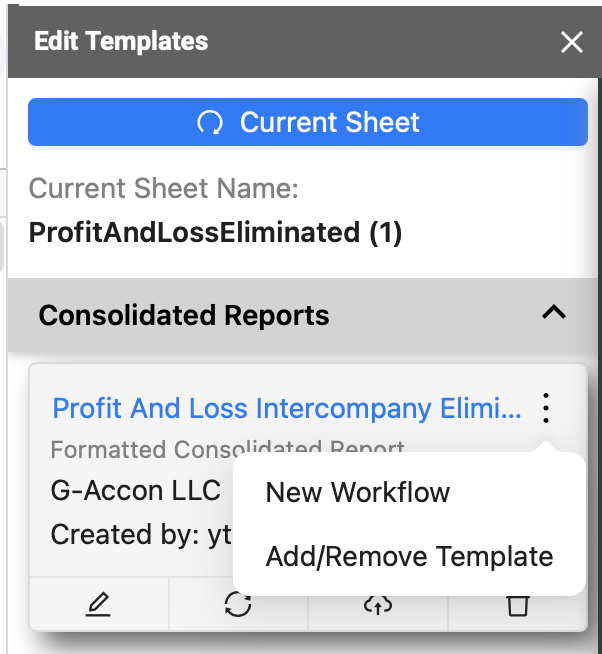Image resolution: width=602 pixels, height=654 pixels.
Task: Click the cloud upload icon
Action: coord(378,604)
